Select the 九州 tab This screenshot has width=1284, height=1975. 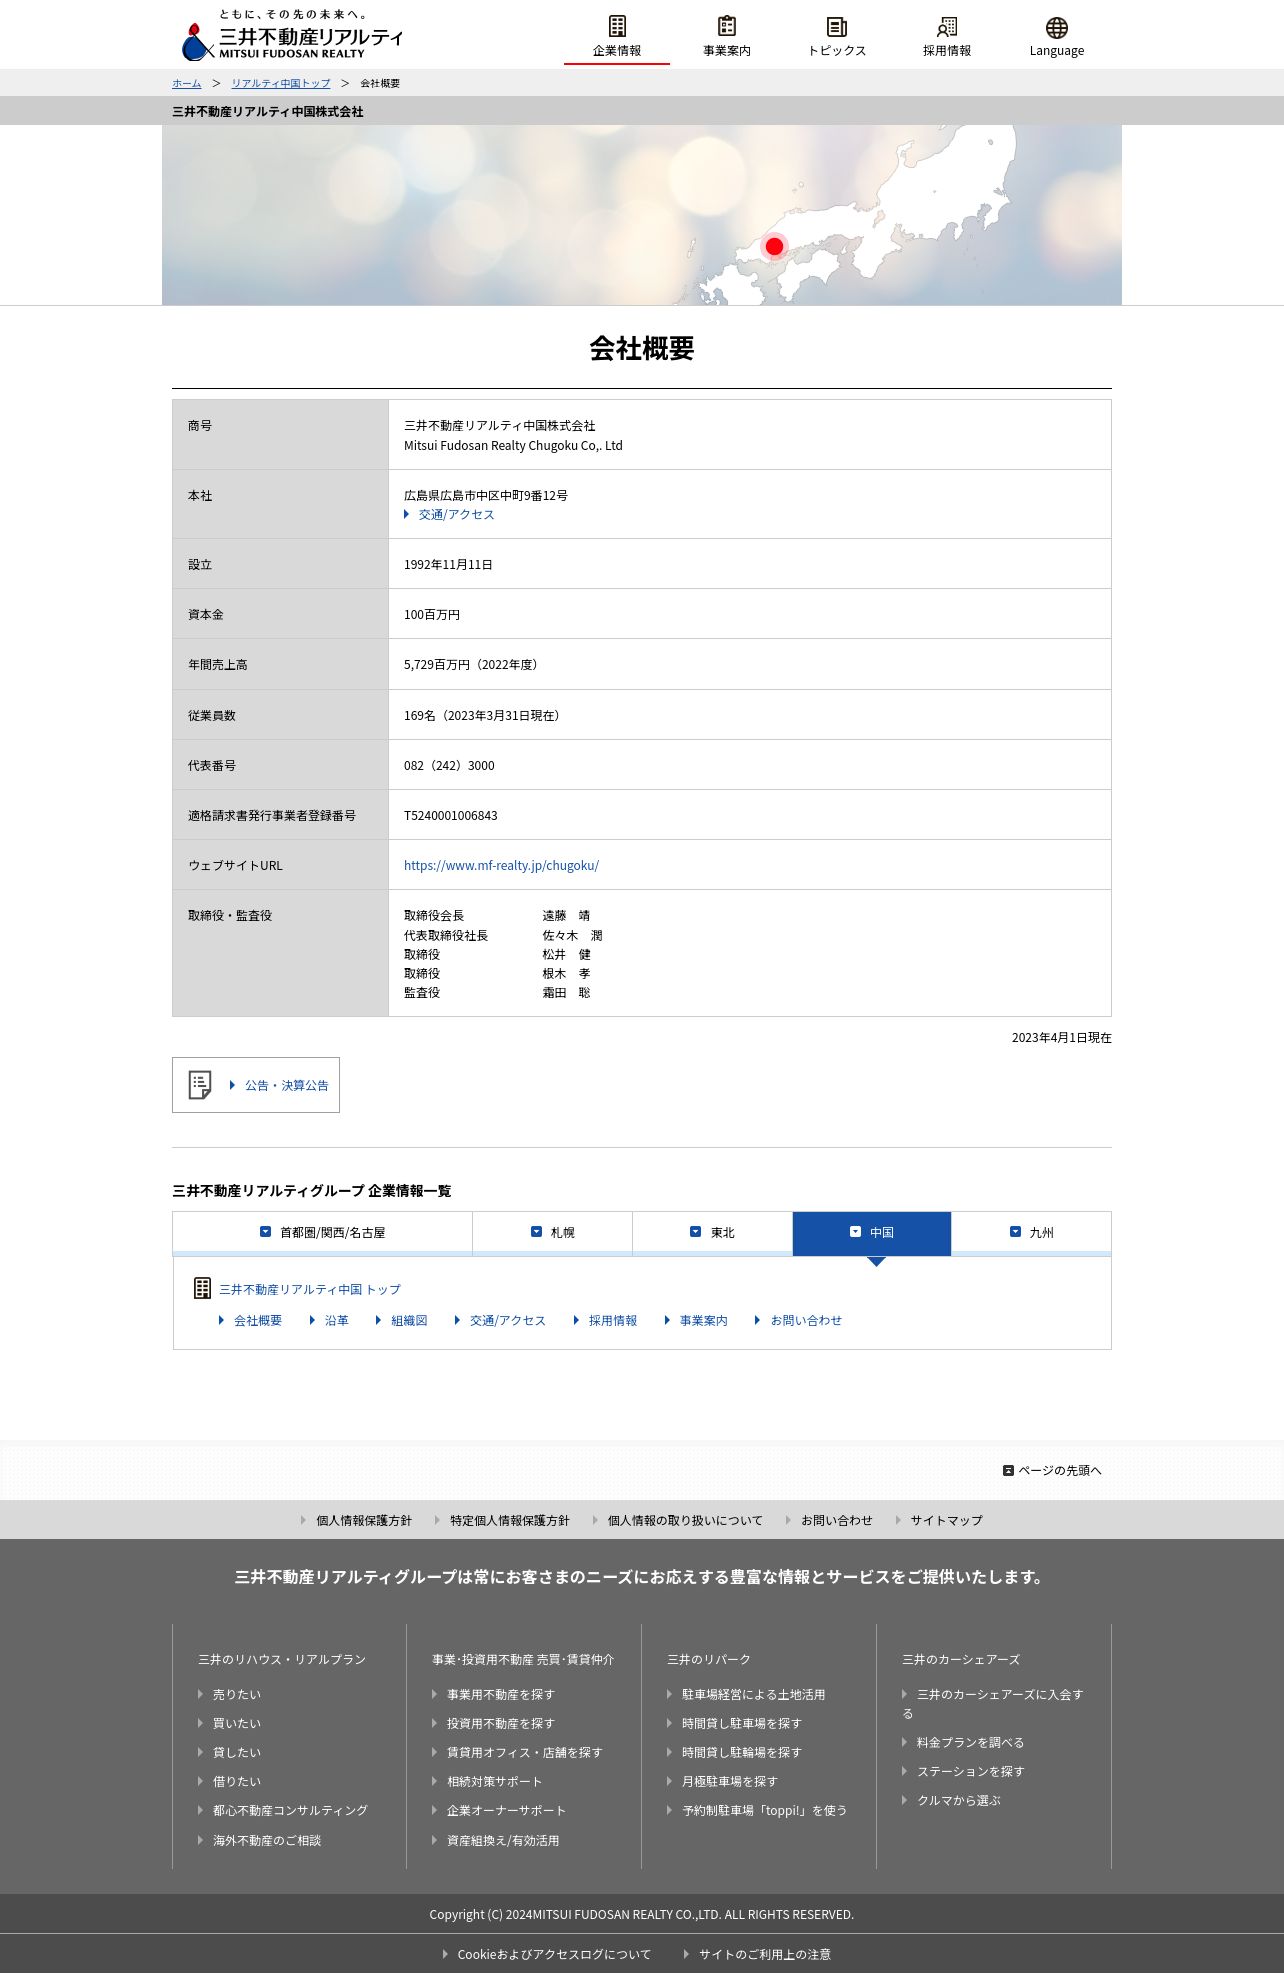point(1031,1233)
